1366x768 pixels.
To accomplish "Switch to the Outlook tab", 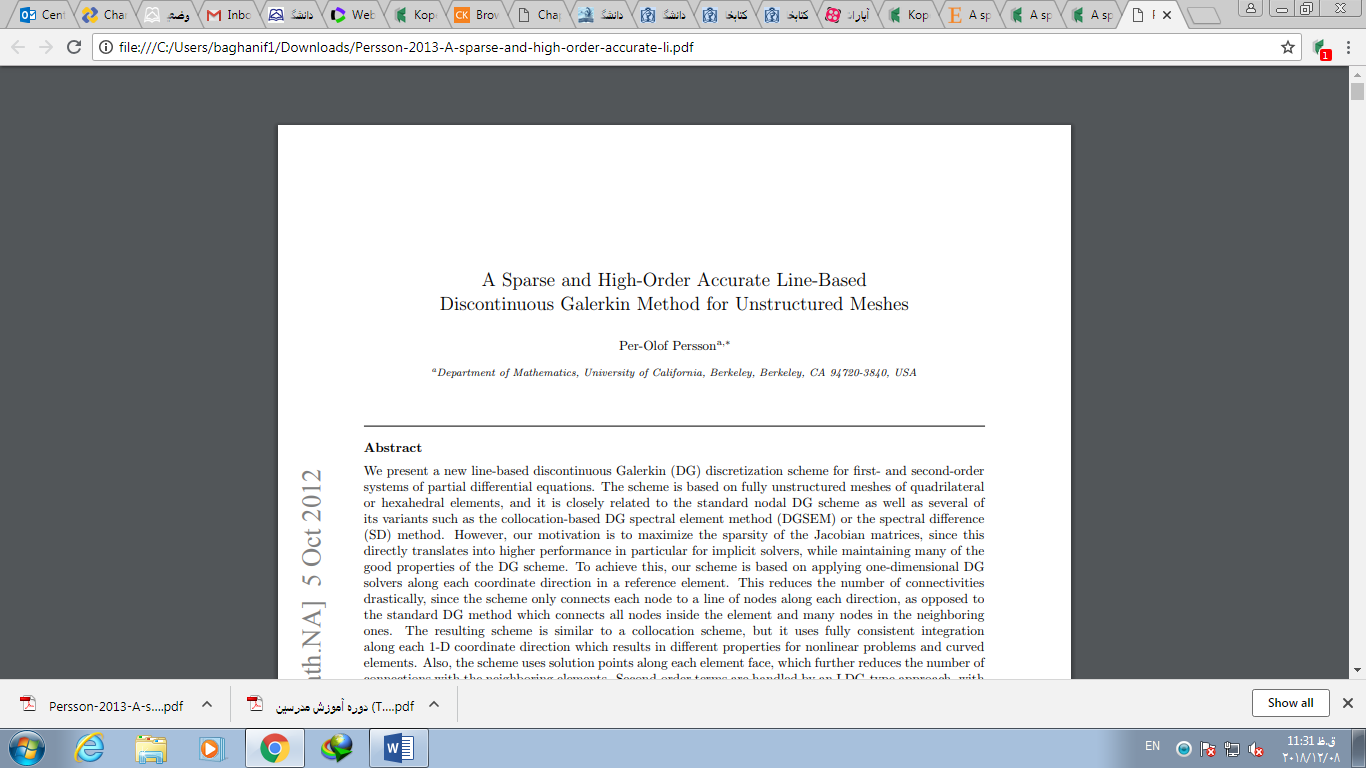I will pos(42,15).
